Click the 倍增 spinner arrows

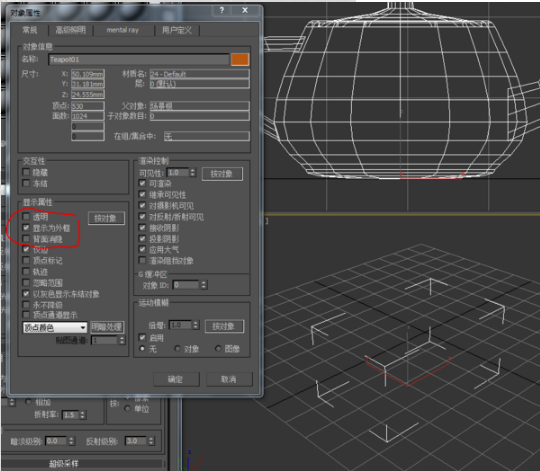point(196,325)
